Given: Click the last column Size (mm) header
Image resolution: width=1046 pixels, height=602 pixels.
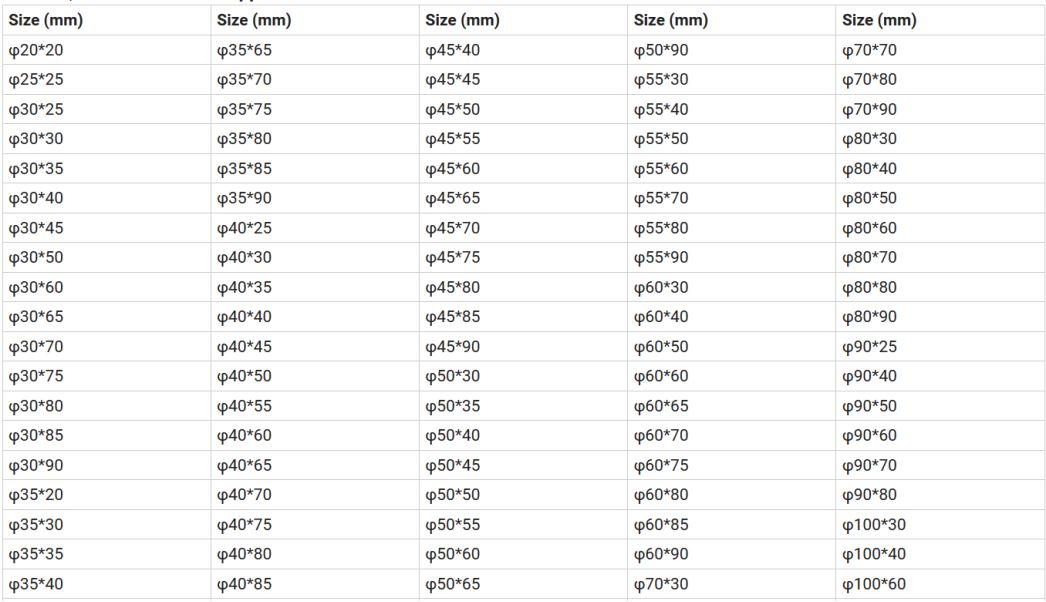Looking at the screenshot, I should point(940,20).
